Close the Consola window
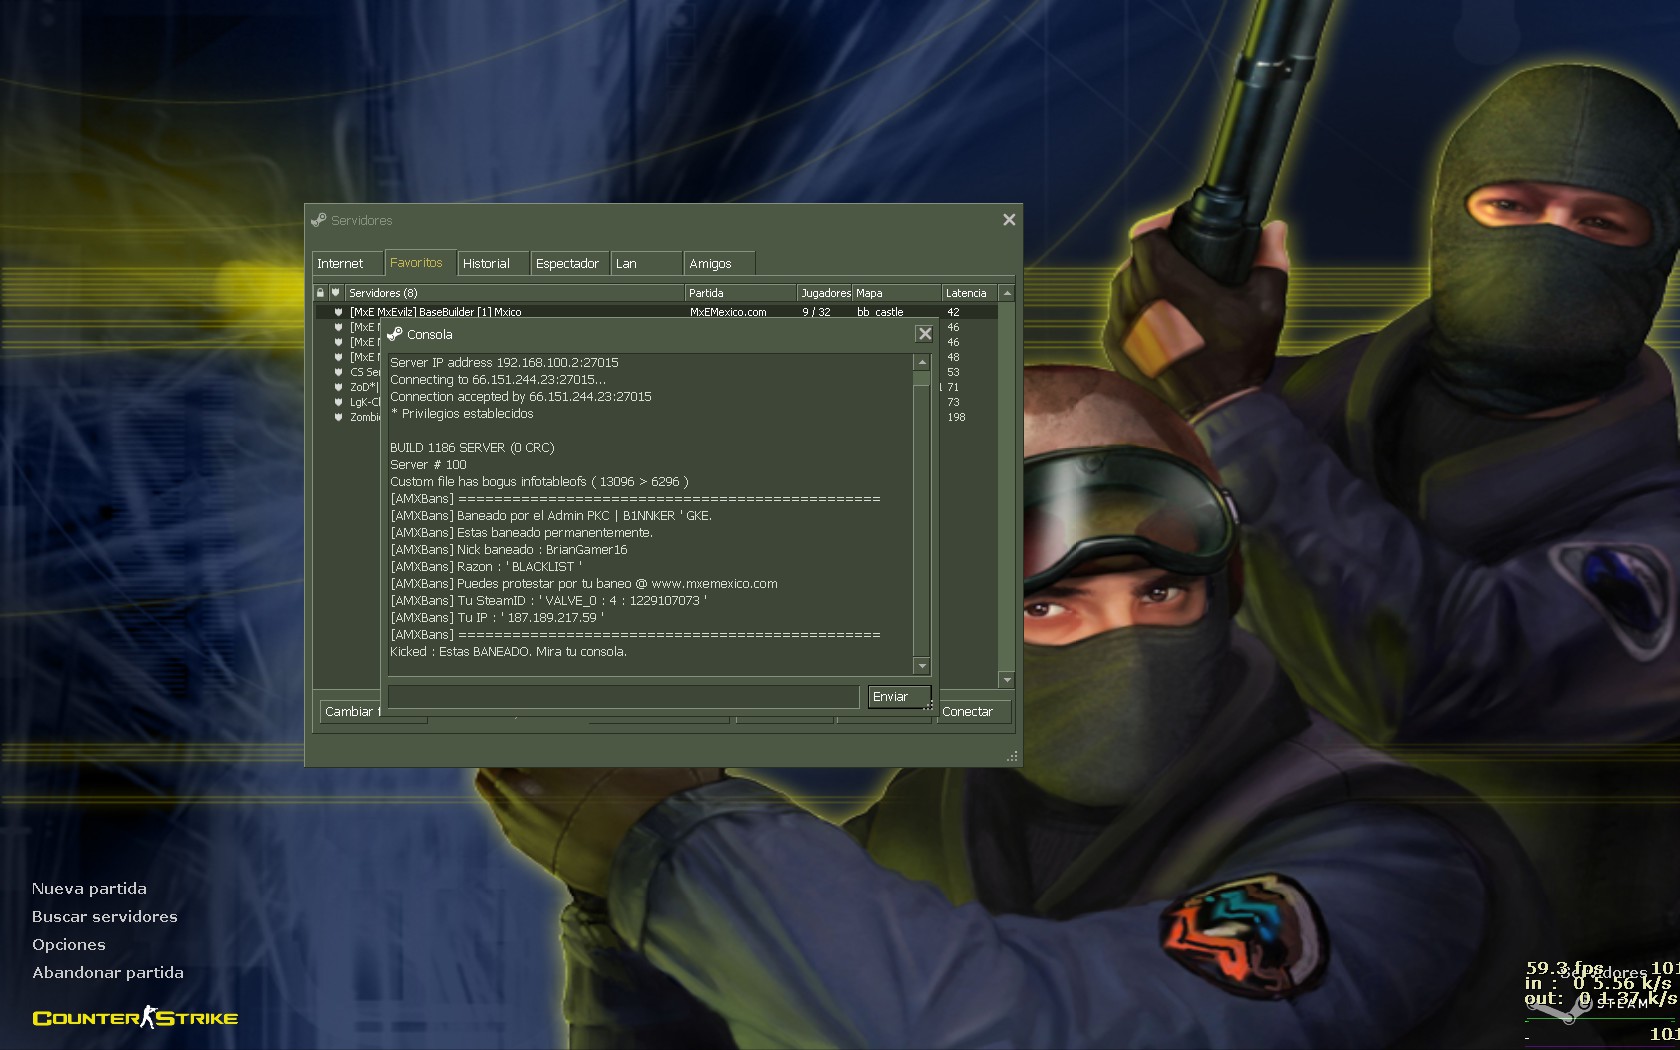Viewport: 1680px width, 1050px height. pos(924,334)
